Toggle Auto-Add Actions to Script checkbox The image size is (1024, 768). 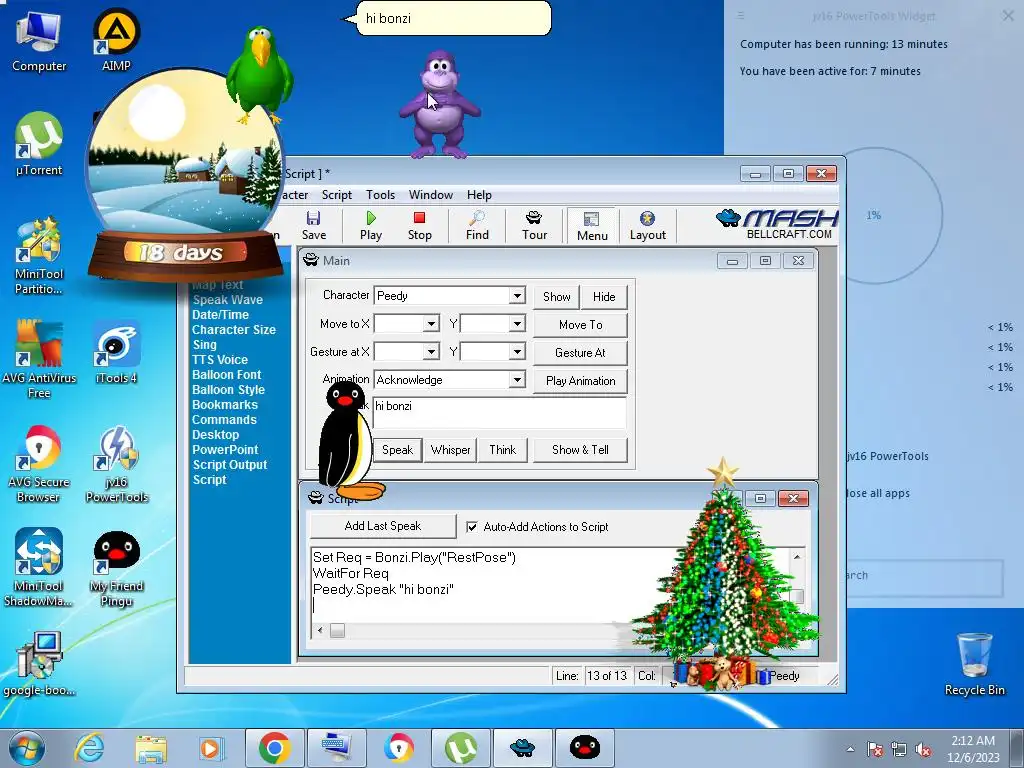pos(472,526)
